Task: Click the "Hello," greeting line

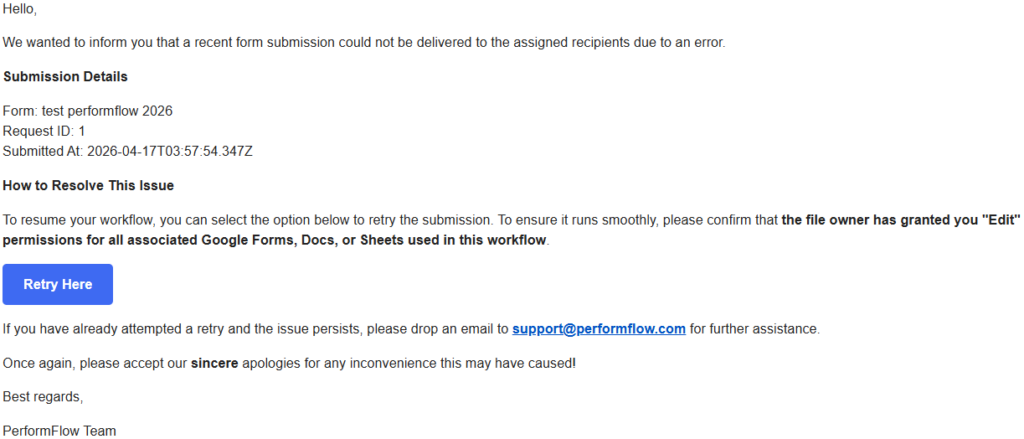Action: (x=21, y=8)
